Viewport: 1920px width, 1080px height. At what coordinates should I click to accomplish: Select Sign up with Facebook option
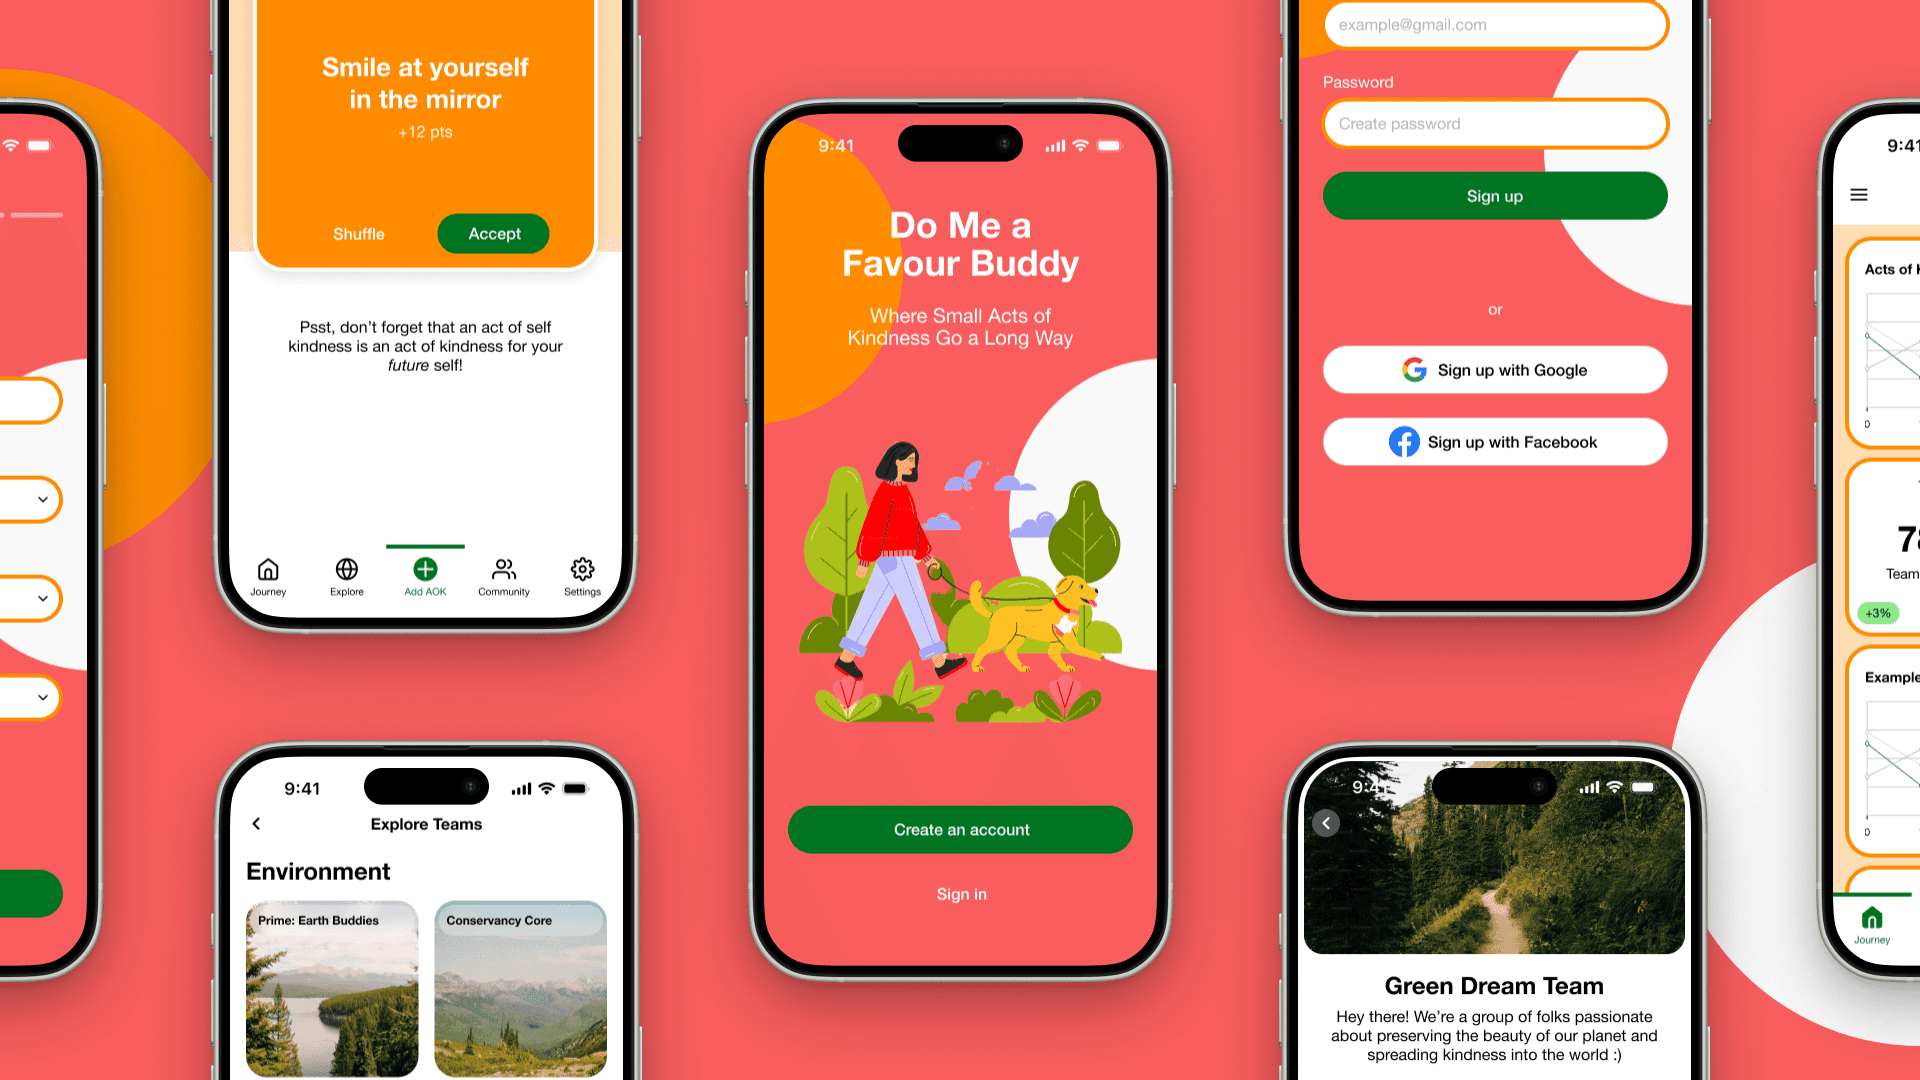pos(1494,442)
